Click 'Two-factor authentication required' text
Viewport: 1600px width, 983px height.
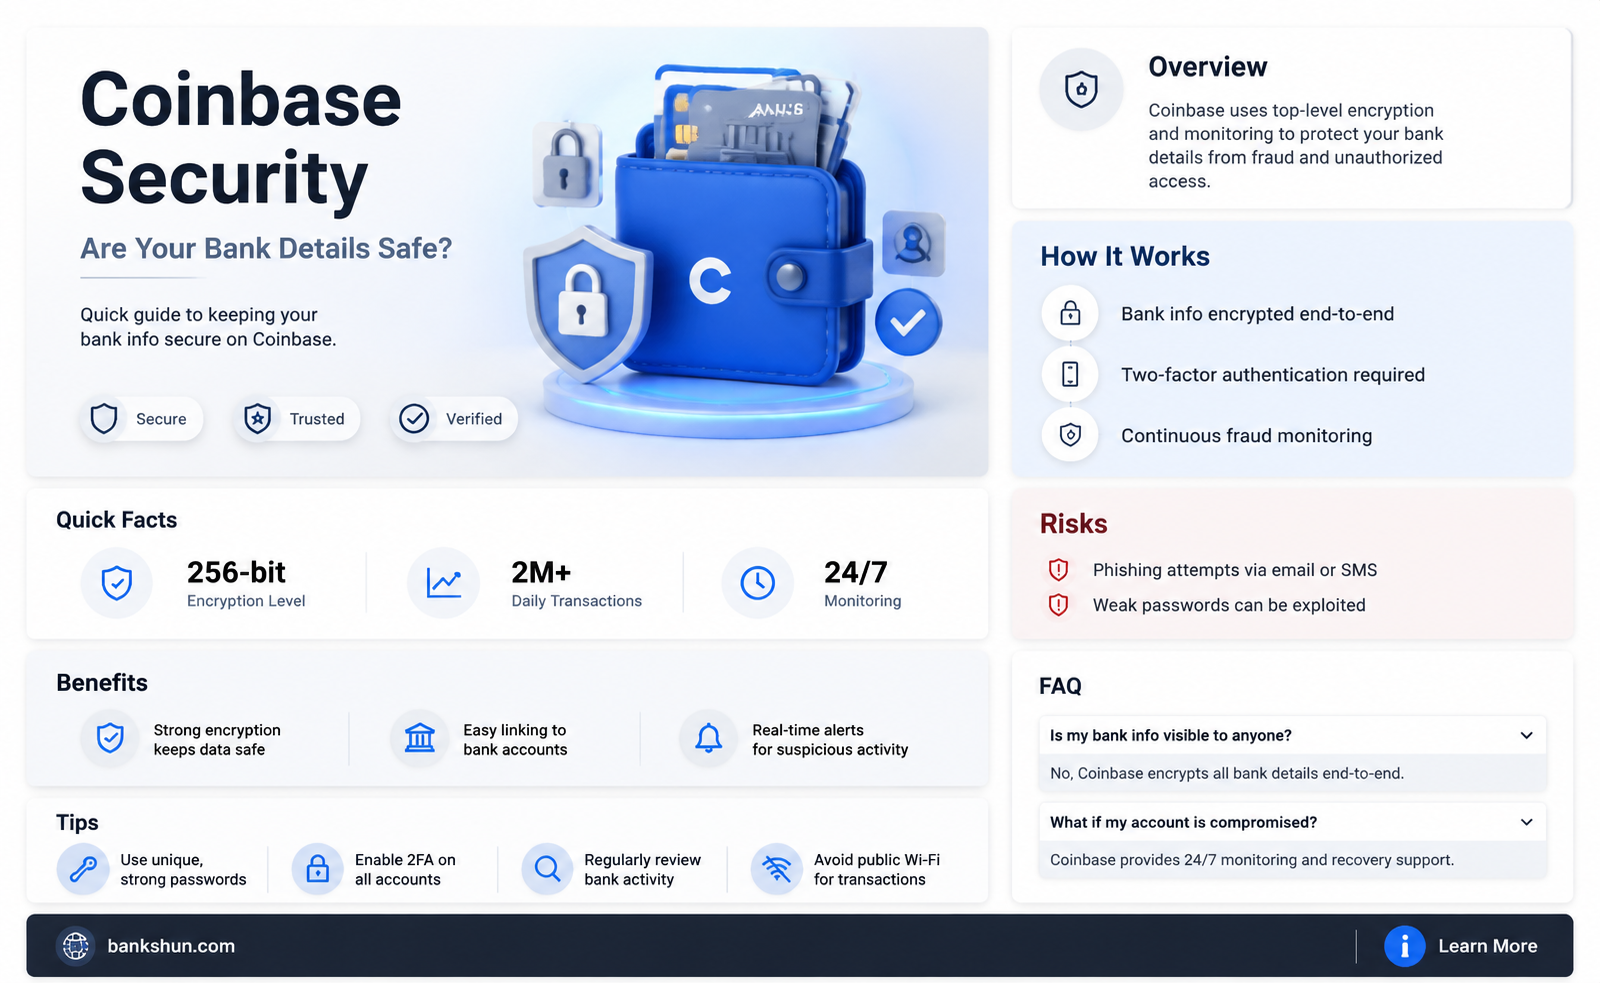click(x=1273, y=375)
